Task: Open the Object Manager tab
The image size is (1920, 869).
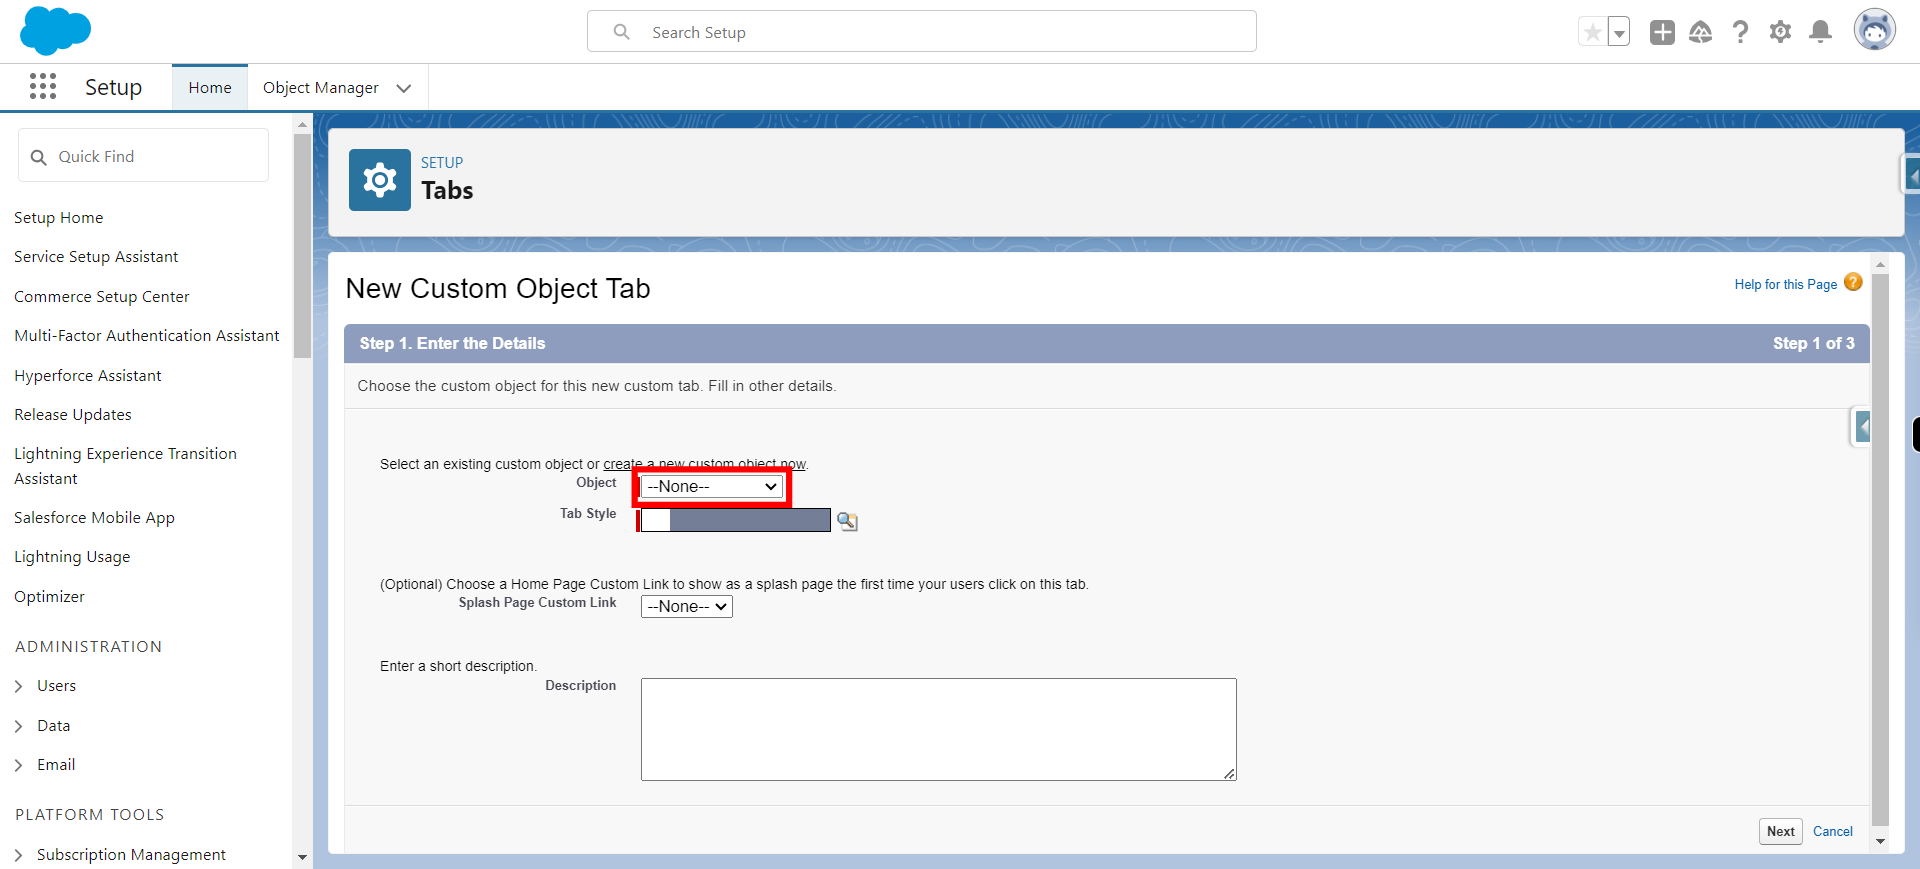Action: point(321,88)
